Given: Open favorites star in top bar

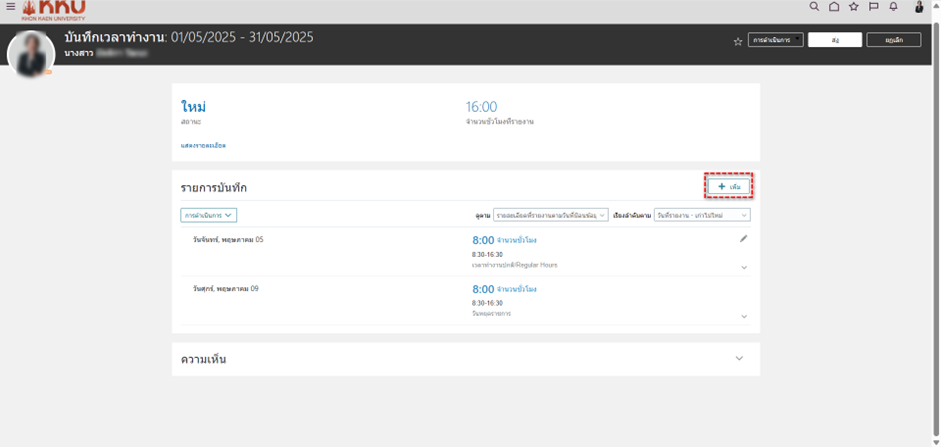Looking at the screenshot, I should (x=854, y=7).
